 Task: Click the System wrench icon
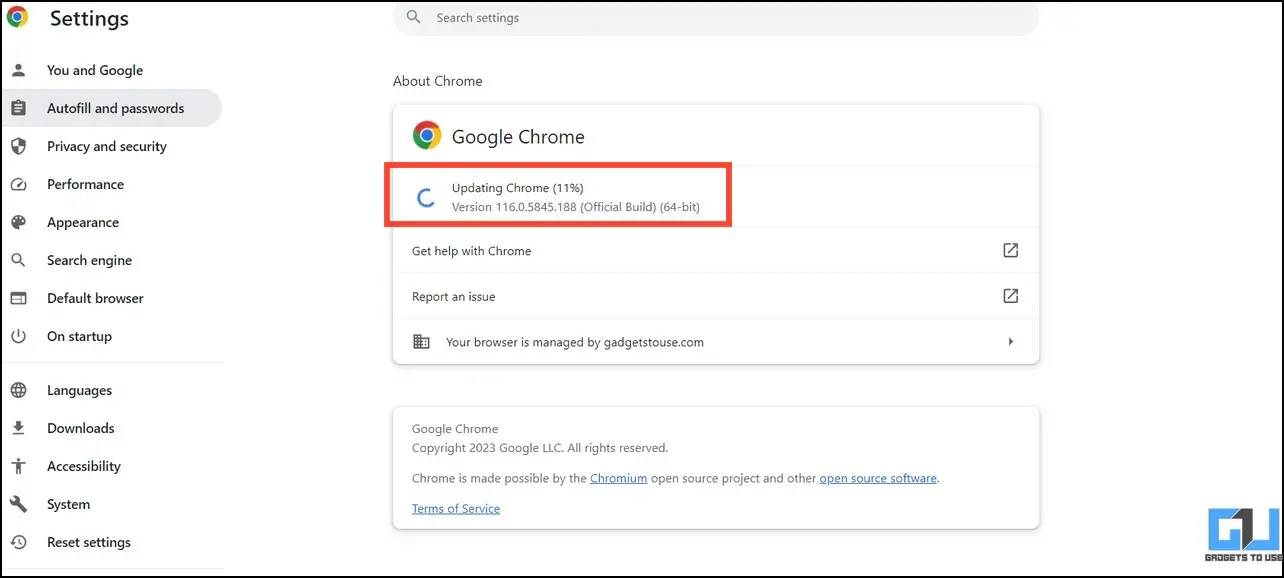click(x=18, y=504)
